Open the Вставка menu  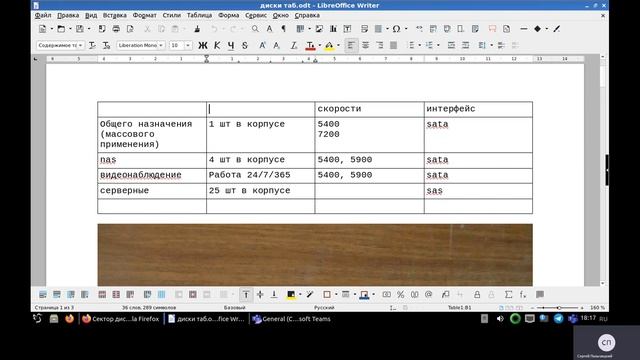[114, 15]
